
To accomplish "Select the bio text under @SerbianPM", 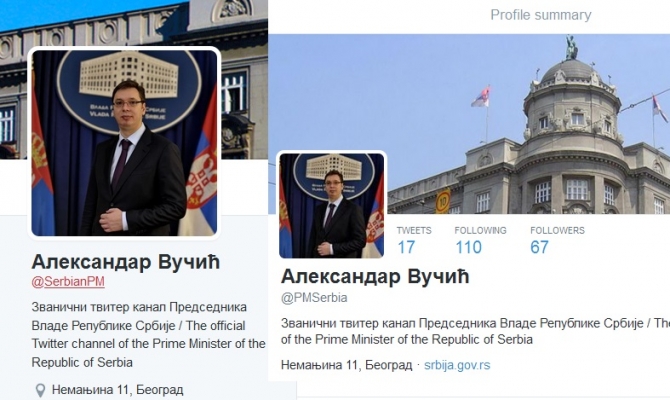I will pyautogui.click(x=148, y=335).
